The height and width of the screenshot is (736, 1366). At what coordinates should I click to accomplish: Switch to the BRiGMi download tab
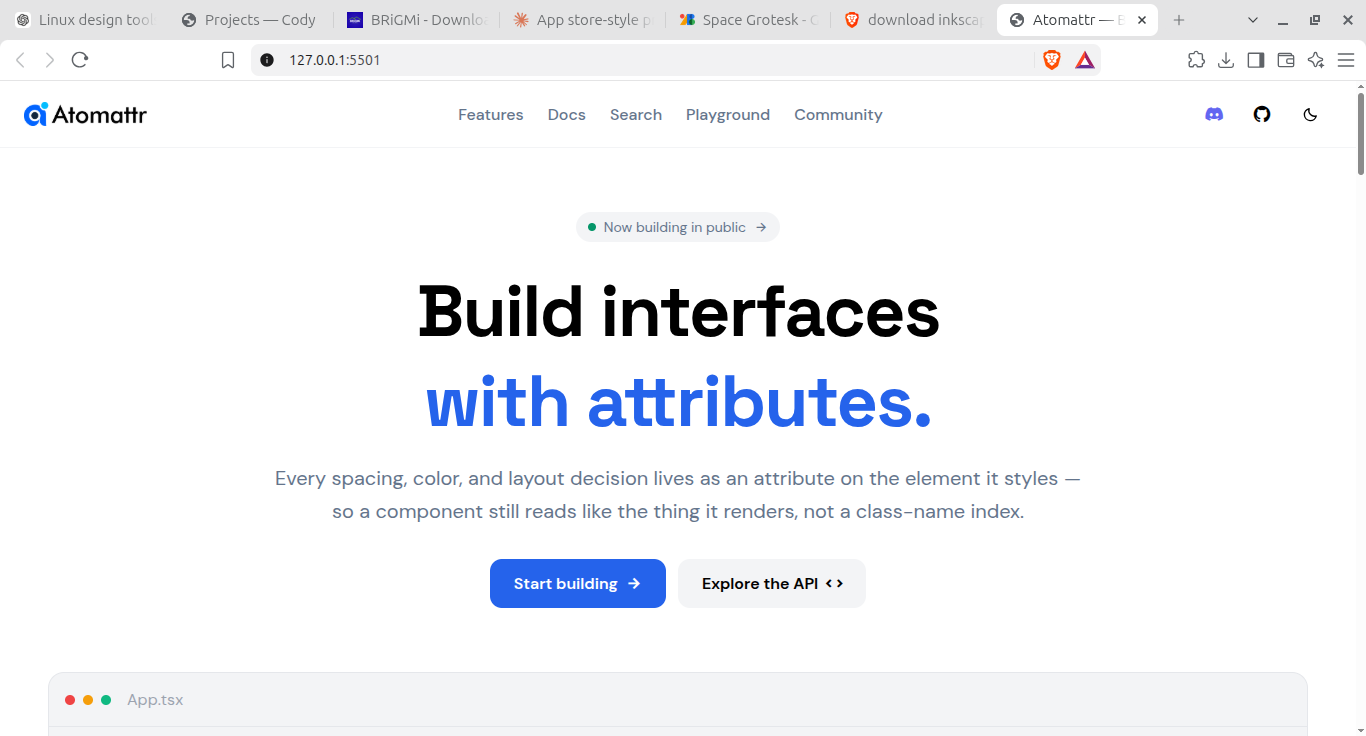pyautogui.click(x=415, y=20)
